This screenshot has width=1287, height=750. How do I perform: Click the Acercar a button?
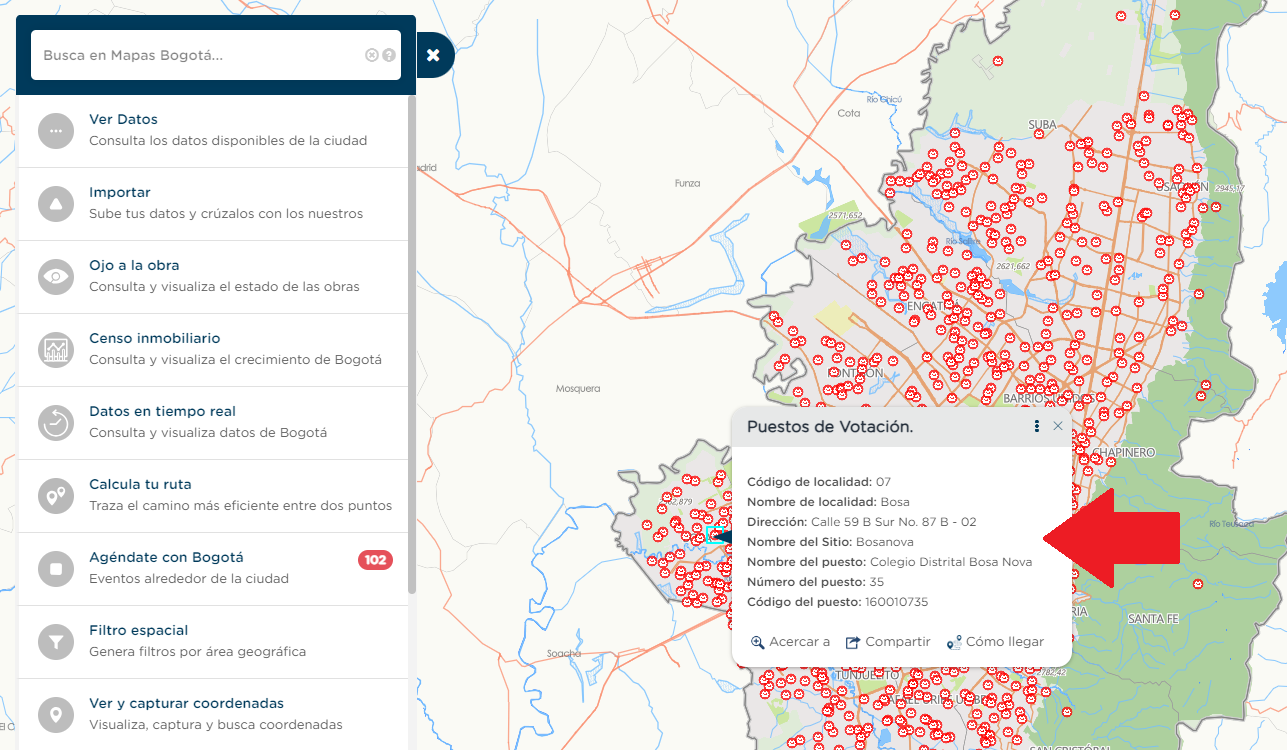point(789,641)
